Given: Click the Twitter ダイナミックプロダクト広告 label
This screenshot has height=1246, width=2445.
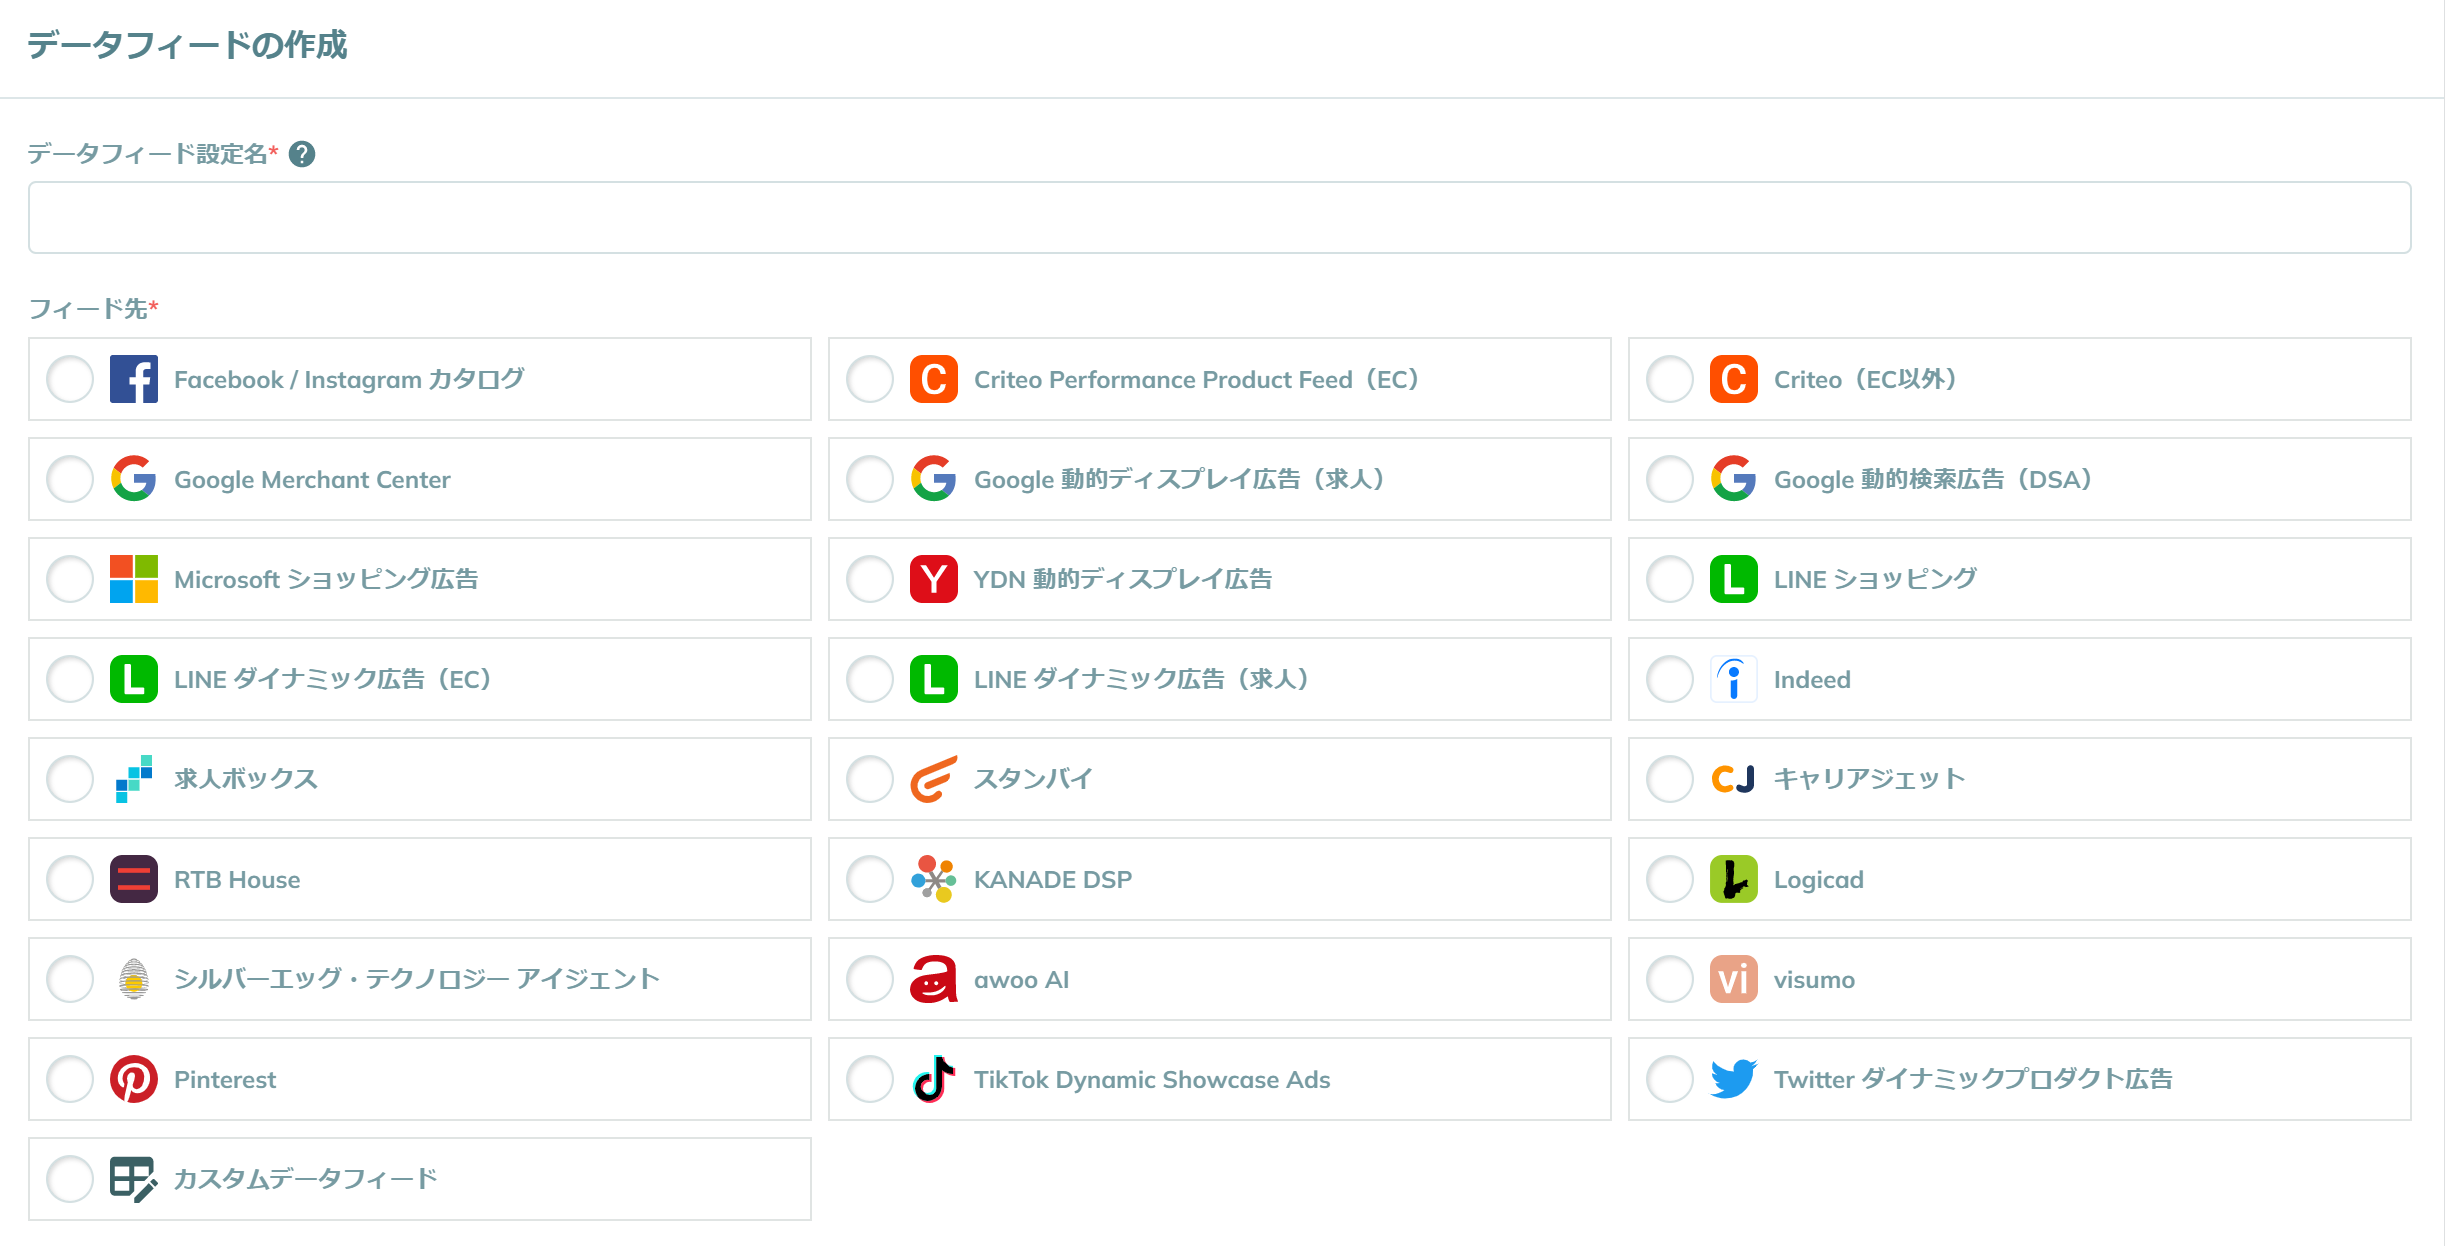Looking at the screenshot, I should [x=1973, y=1079].
